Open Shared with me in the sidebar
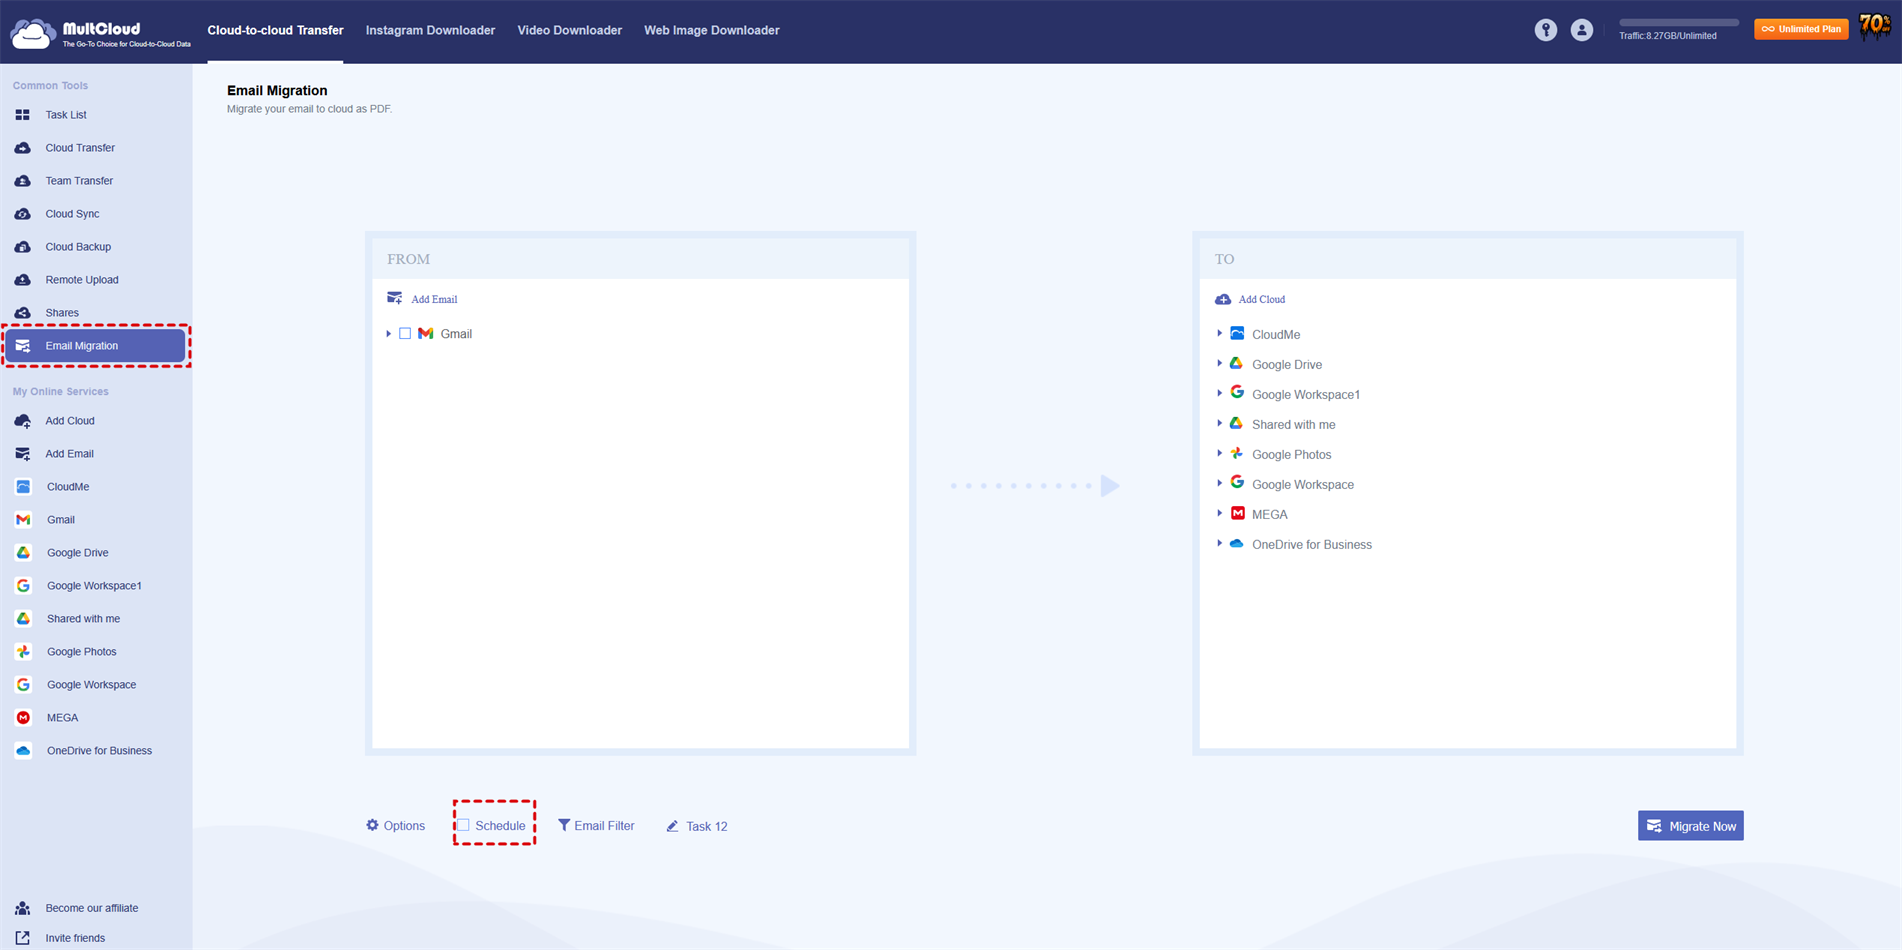 click(83, 619)
